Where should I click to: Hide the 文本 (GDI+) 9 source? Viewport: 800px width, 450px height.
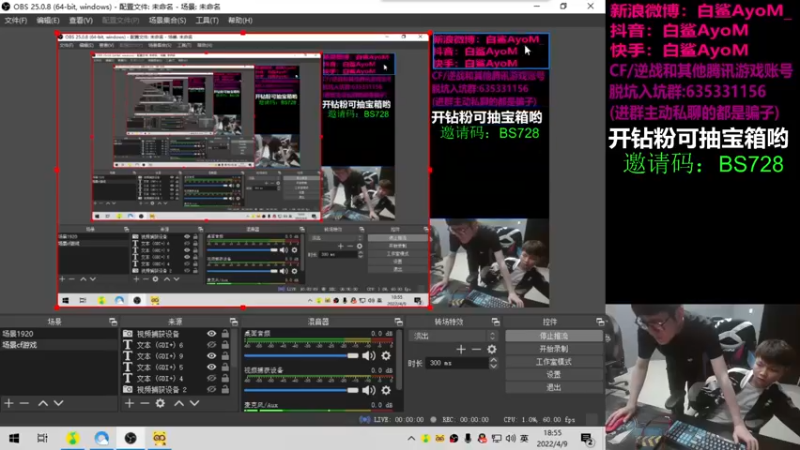pyautogui.click(x=211, y=356)
